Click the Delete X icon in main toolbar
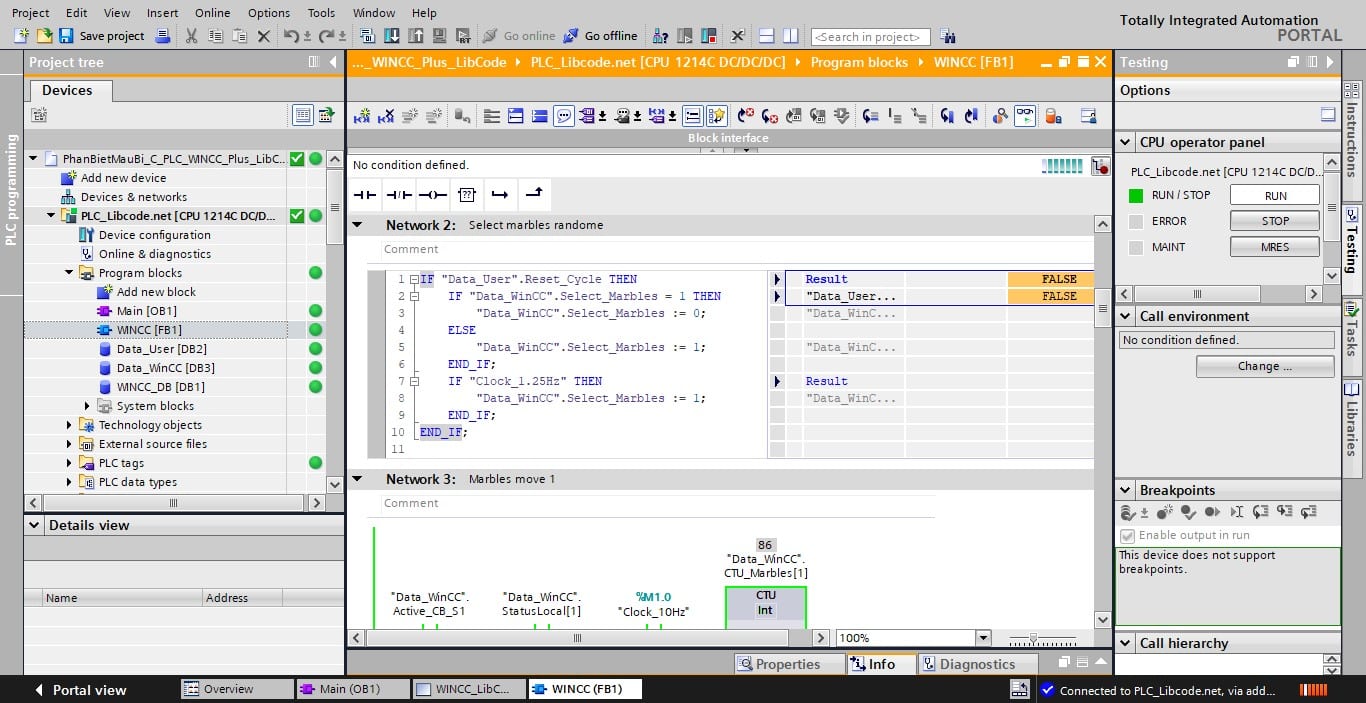1366x703 pixels. [x=264, y=36]
